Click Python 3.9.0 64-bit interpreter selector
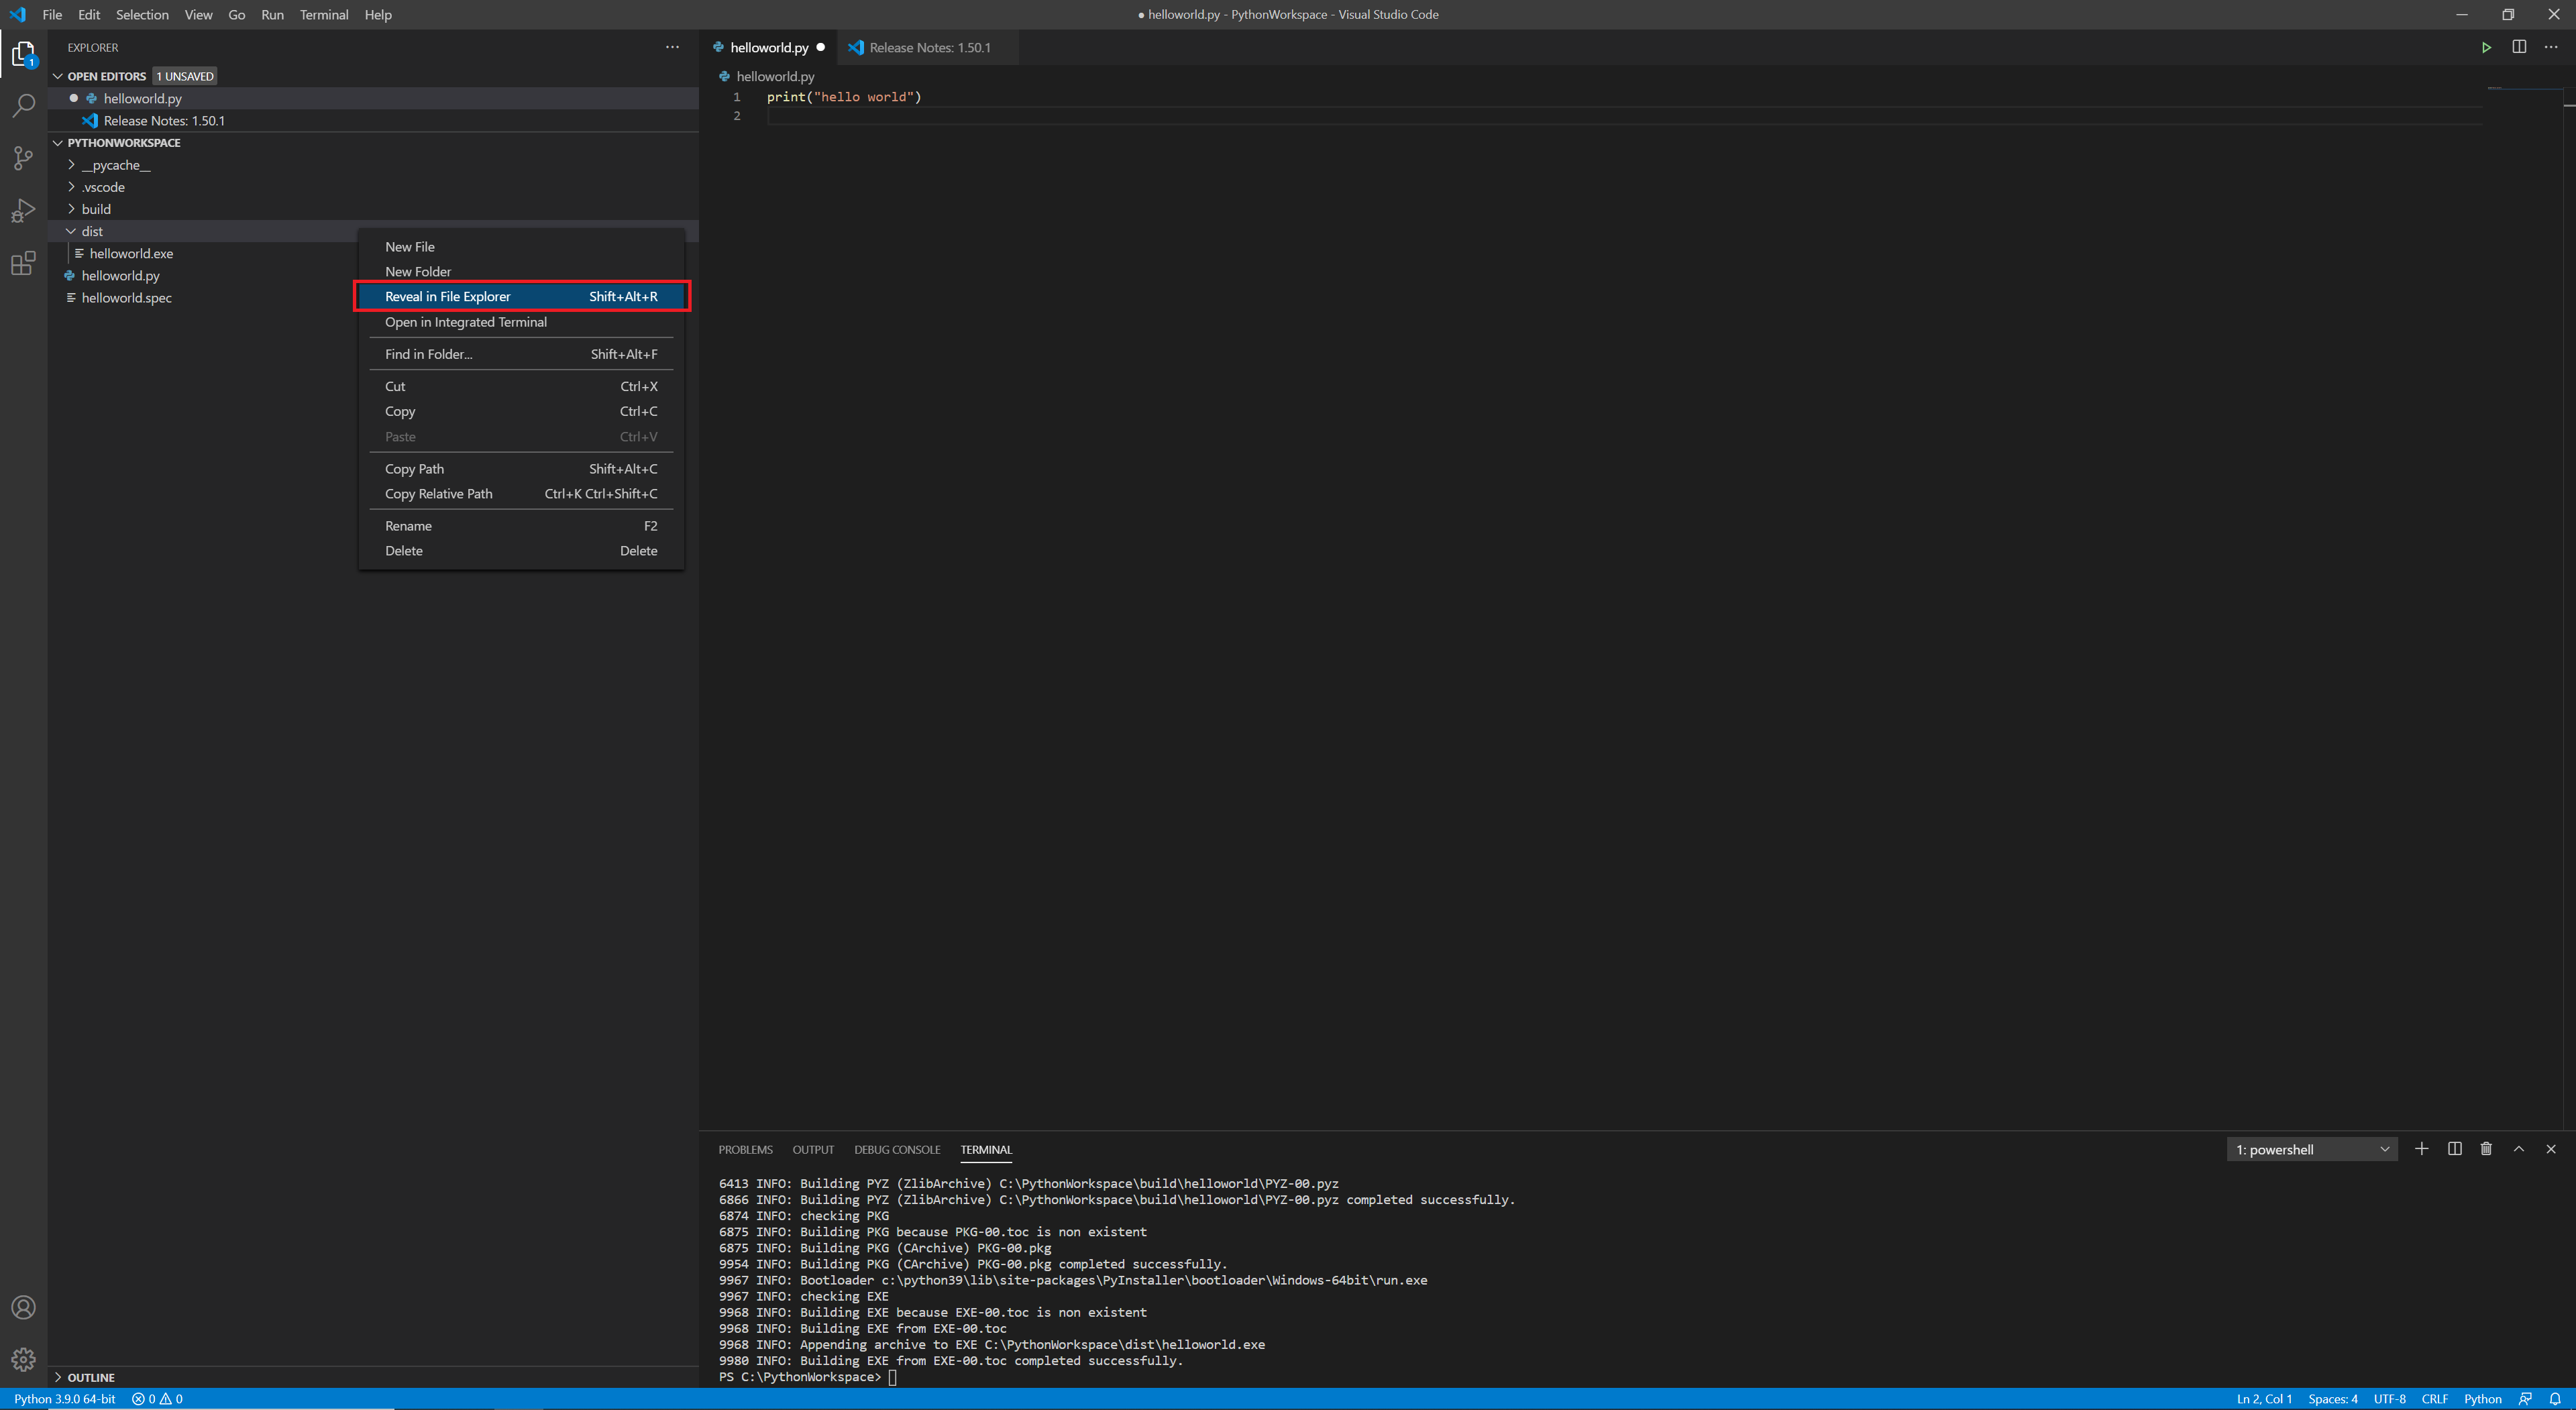2576x1410 pixels. [65, 1399]
